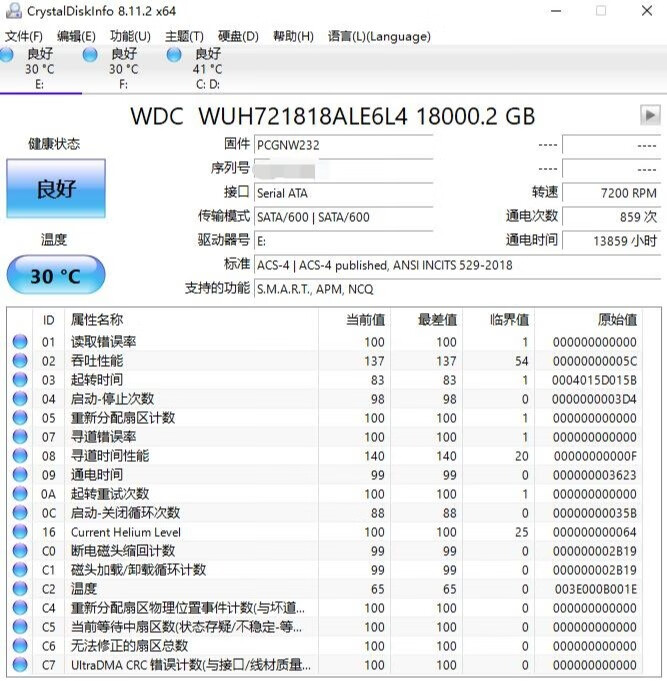Click the 原始值 column header
Viewport: 667px width, 681px height.
click(617, 320)
